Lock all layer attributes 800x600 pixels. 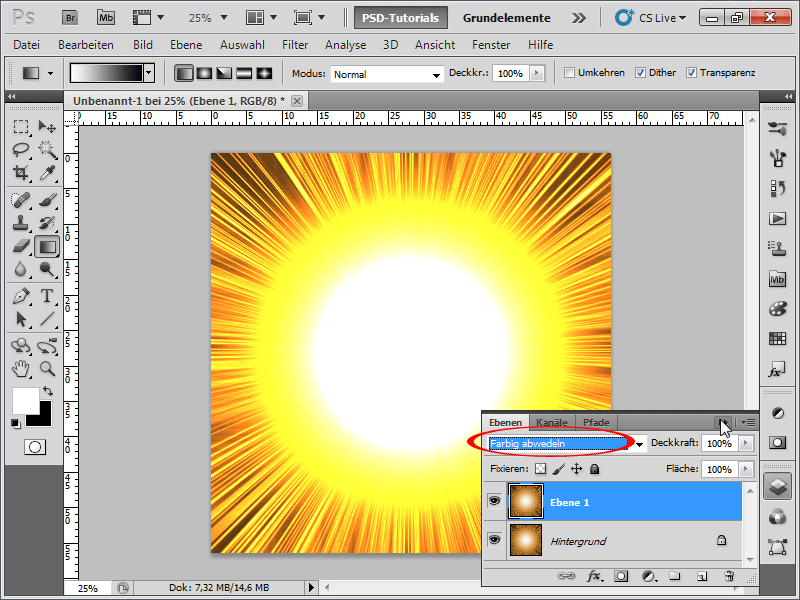pos(594,468)
